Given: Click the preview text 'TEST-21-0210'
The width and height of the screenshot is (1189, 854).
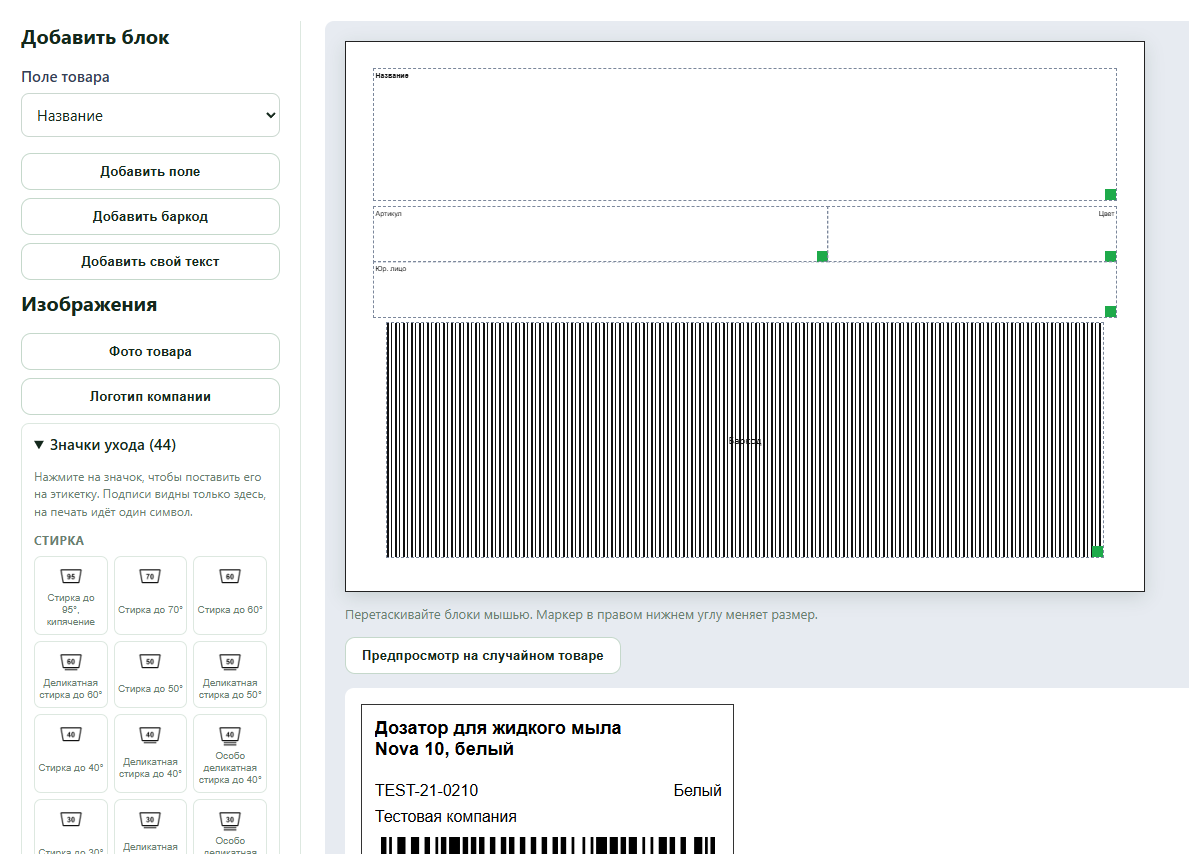Looking at the screenshot, I should (426, 790).
